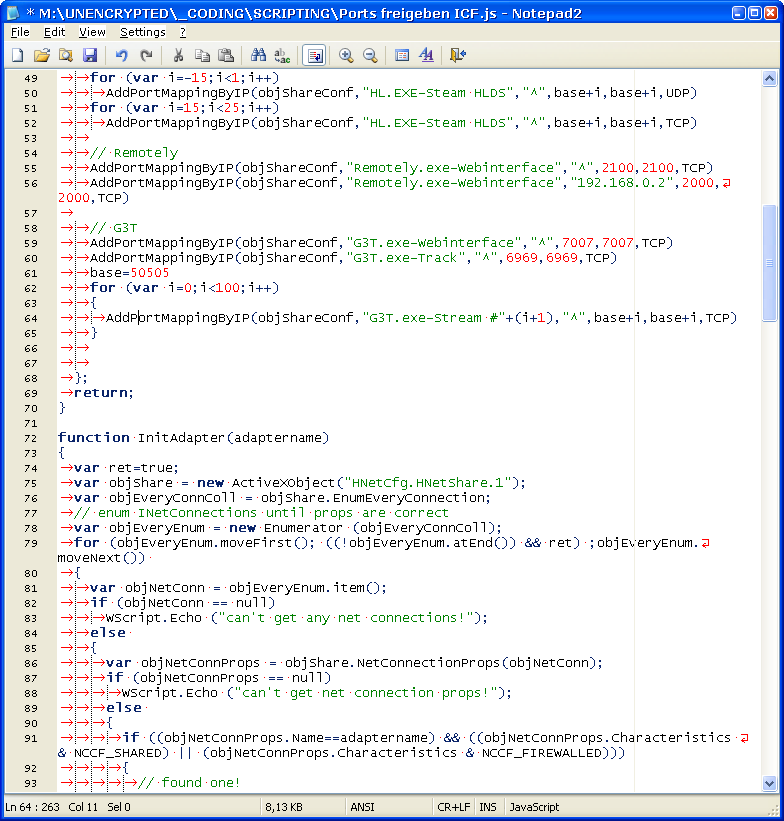The width and height of the screenshot is (784, 821).
Task: Open the File menu
Action: 20,32
